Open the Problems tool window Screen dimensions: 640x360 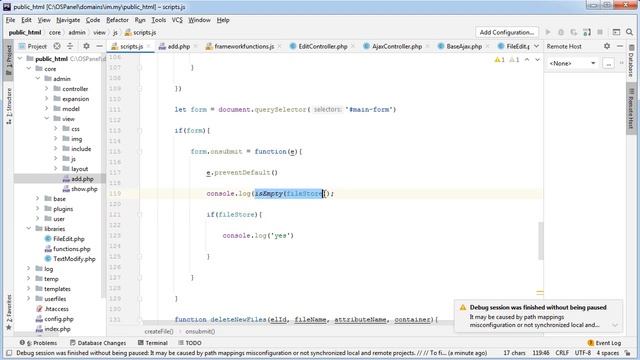[x=39, y=343]
